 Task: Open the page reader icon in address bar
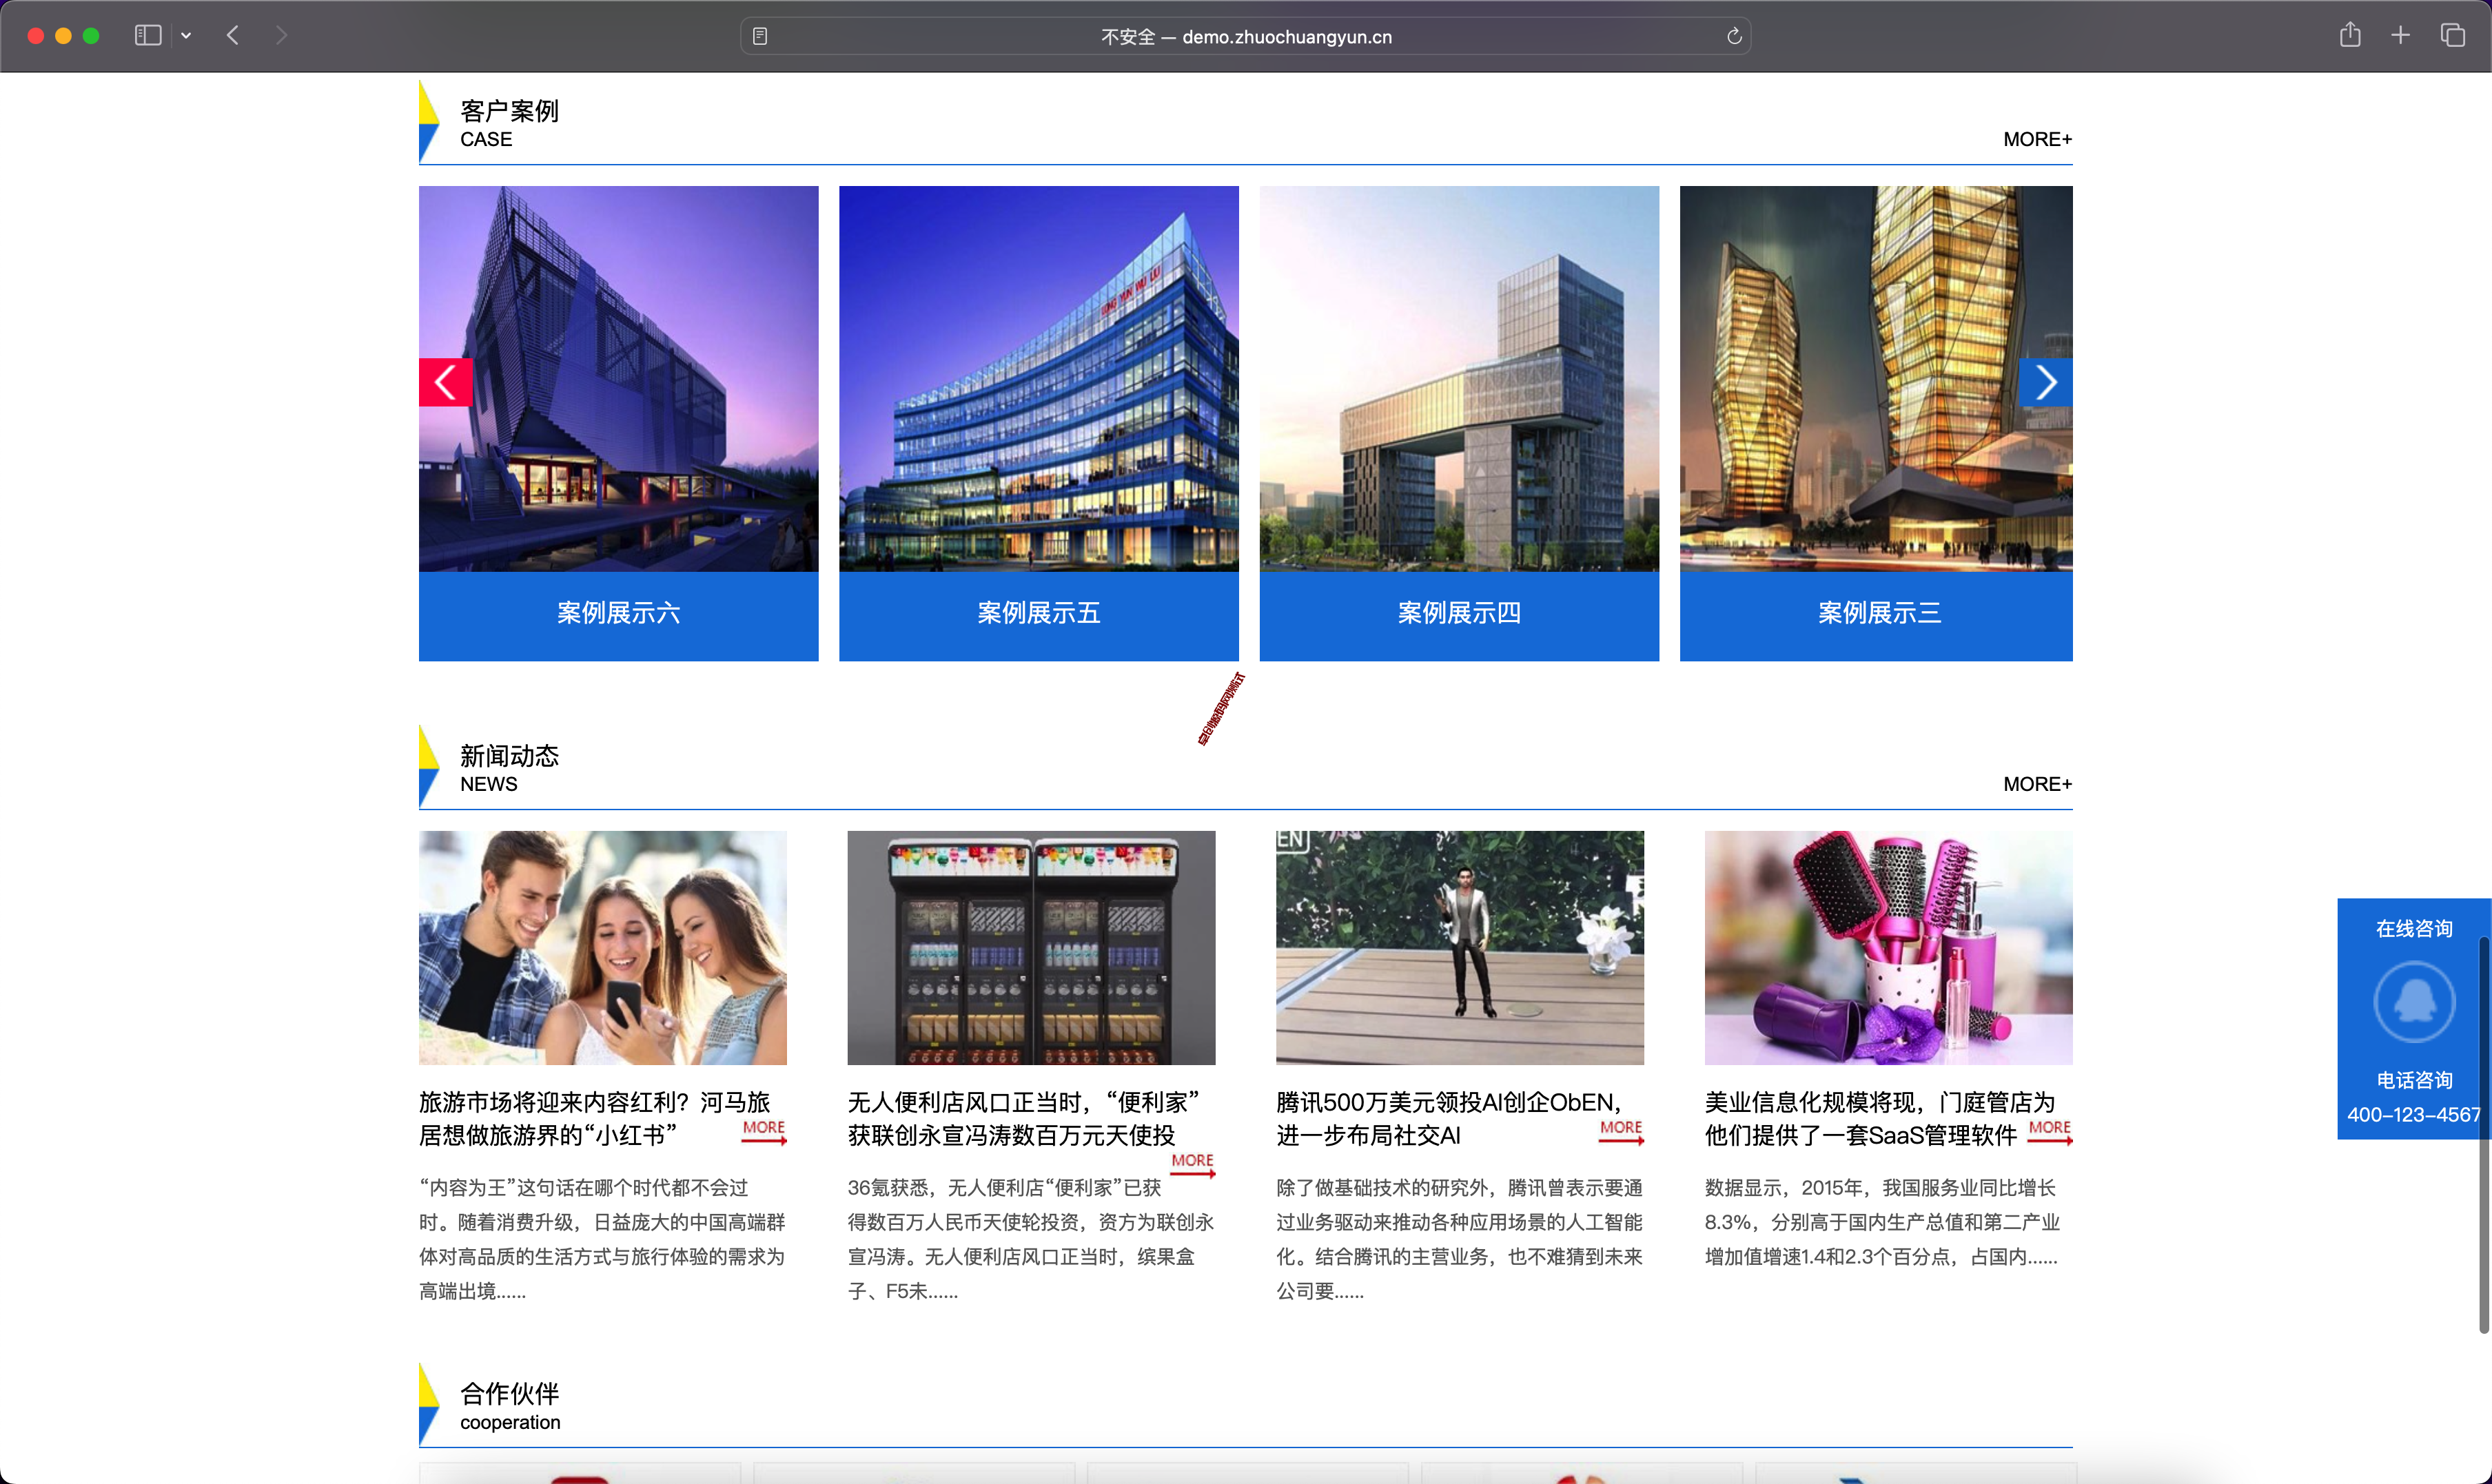pos(760,37)
